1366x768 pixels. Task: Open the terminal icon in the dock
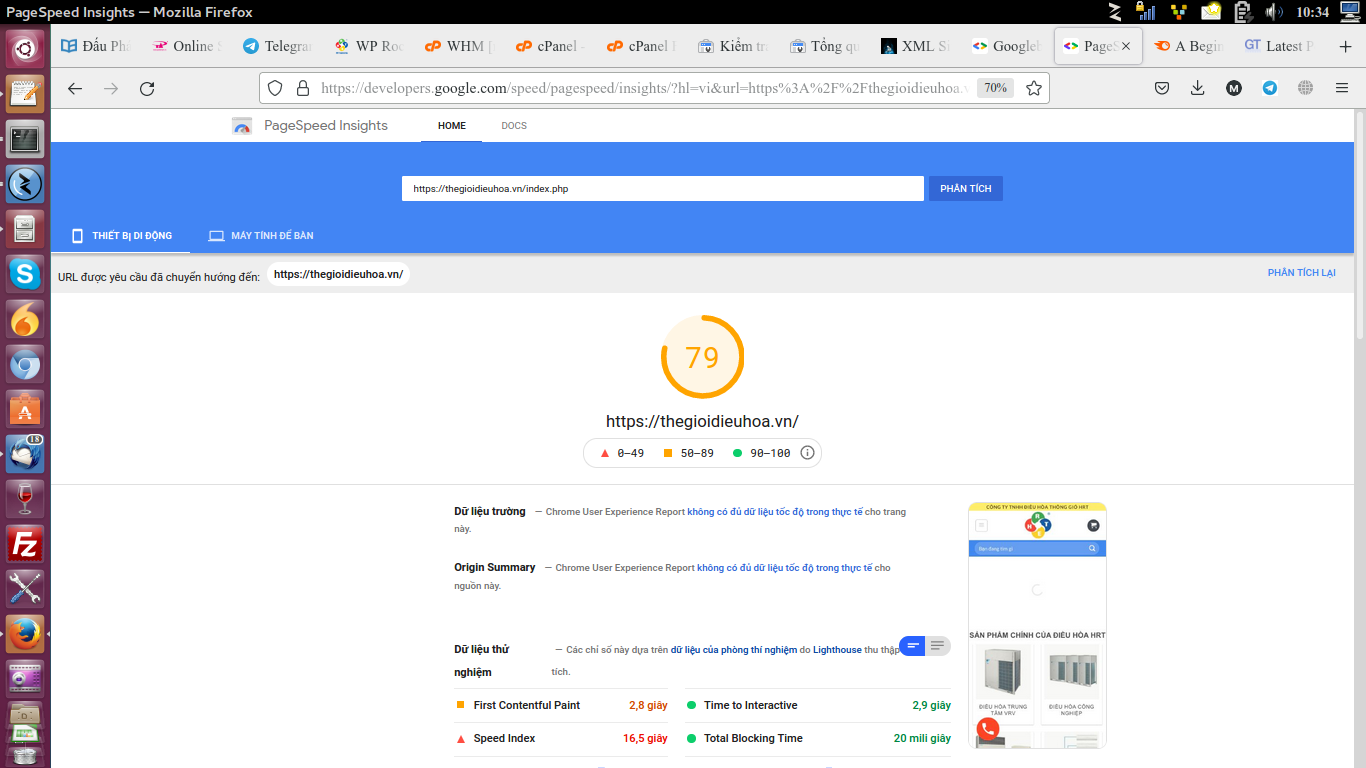[25, 138]
